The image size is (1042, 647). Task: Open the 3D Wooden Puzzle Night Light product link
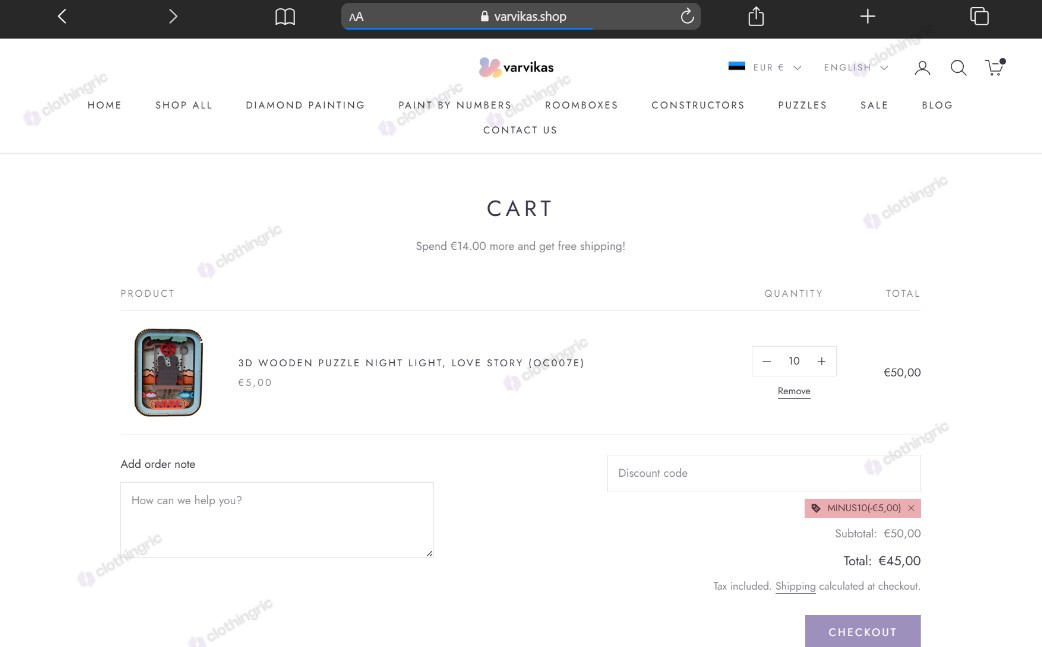tap(411, 363)
